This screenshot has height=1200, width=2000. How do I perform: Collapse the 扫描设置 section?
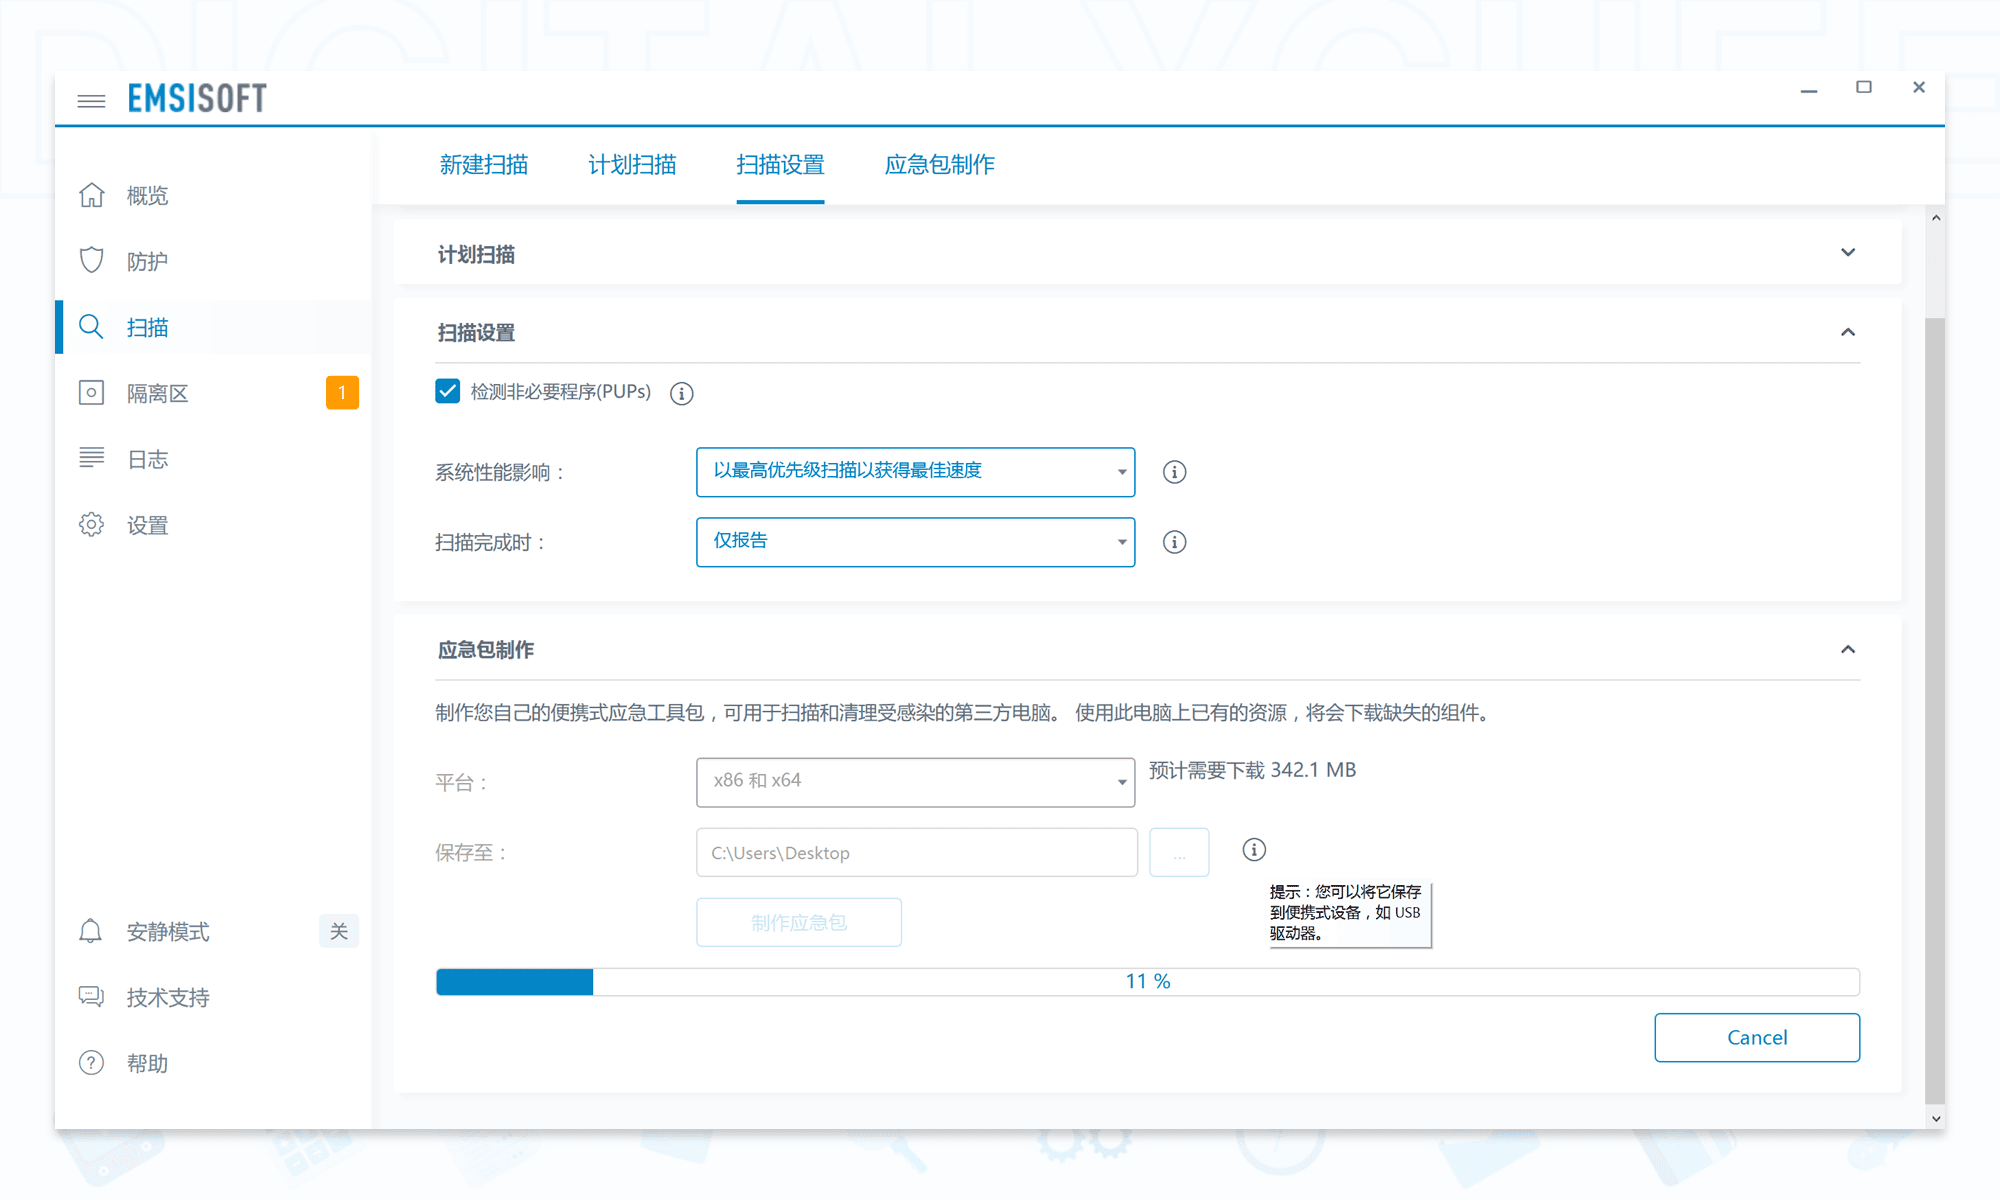(1848, 331)
